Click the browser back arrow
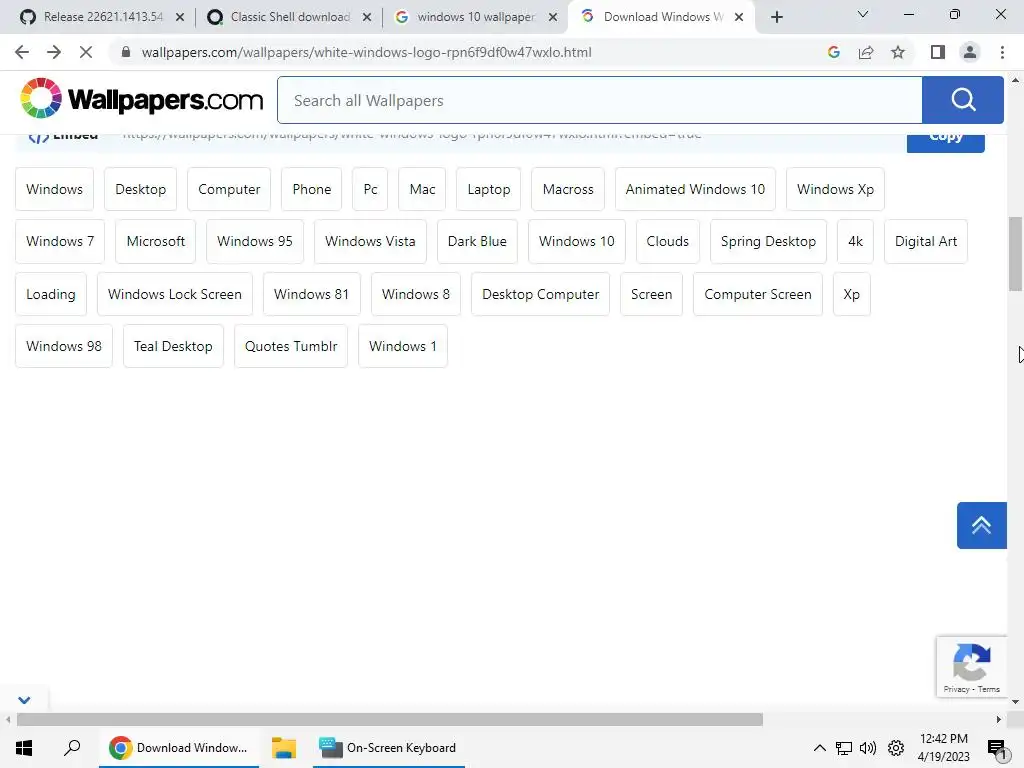Screen dimensions: 1024x768 (22, 52)
